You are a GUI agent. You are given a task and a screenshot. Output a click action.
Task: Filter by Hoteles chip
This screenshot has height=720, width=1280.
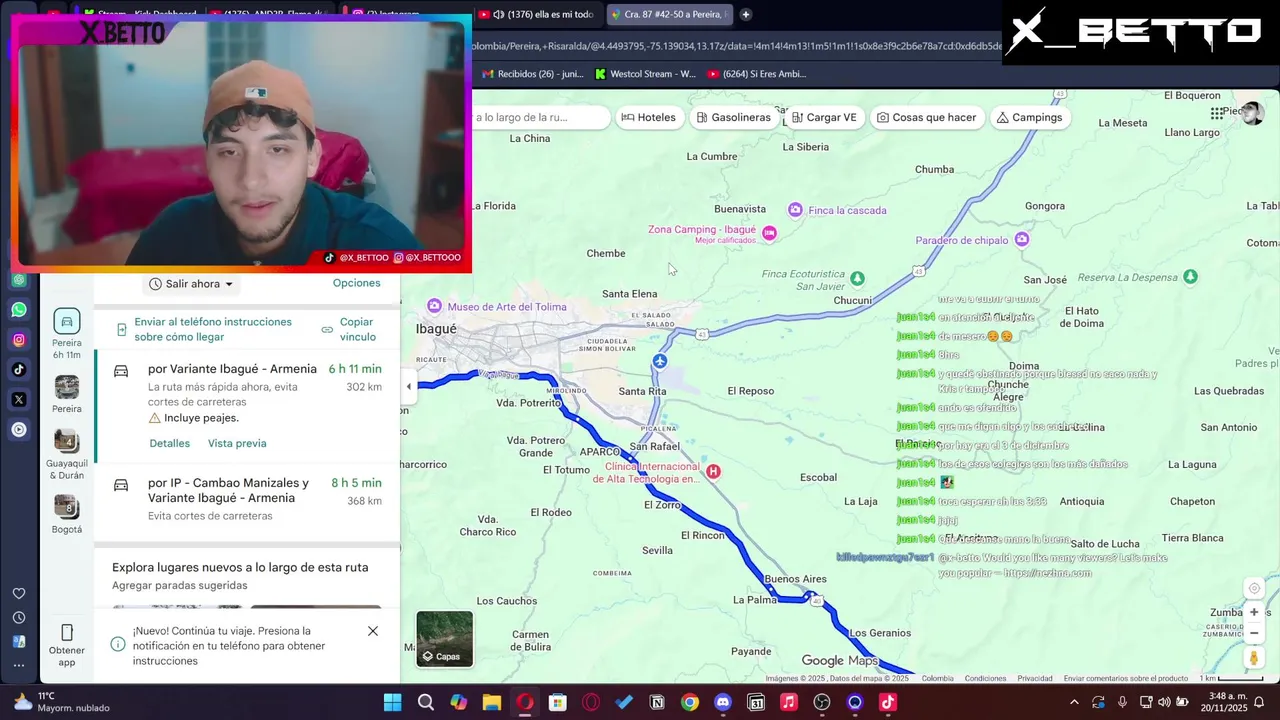tap(649, 117)
